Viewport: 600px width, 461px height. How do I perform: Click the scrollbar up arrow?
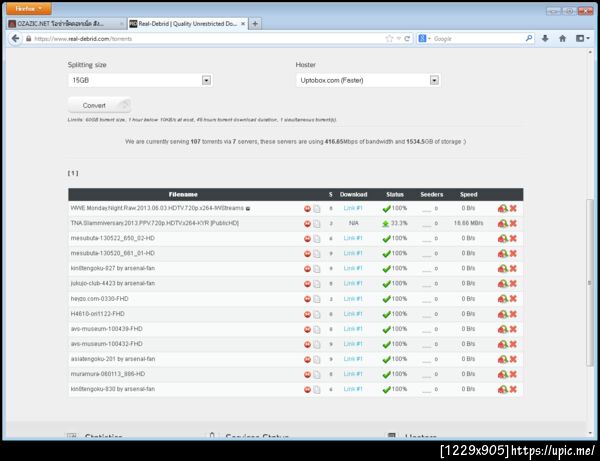tap(590, 52)
